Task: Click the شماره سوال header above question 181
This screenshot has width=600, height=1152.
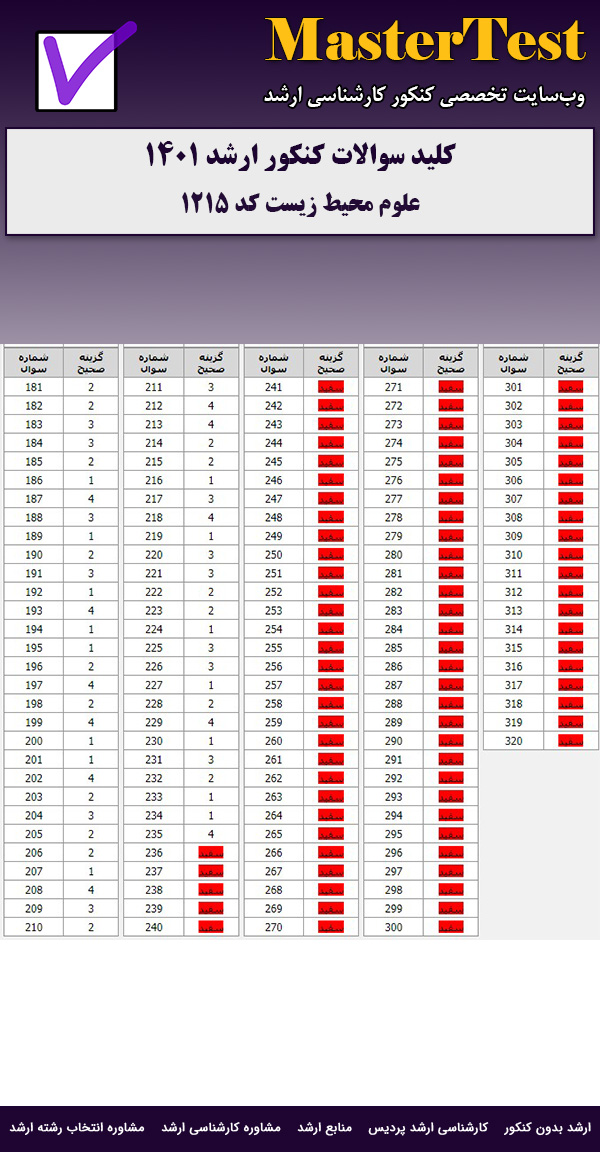Action: [x=34, y=361]
